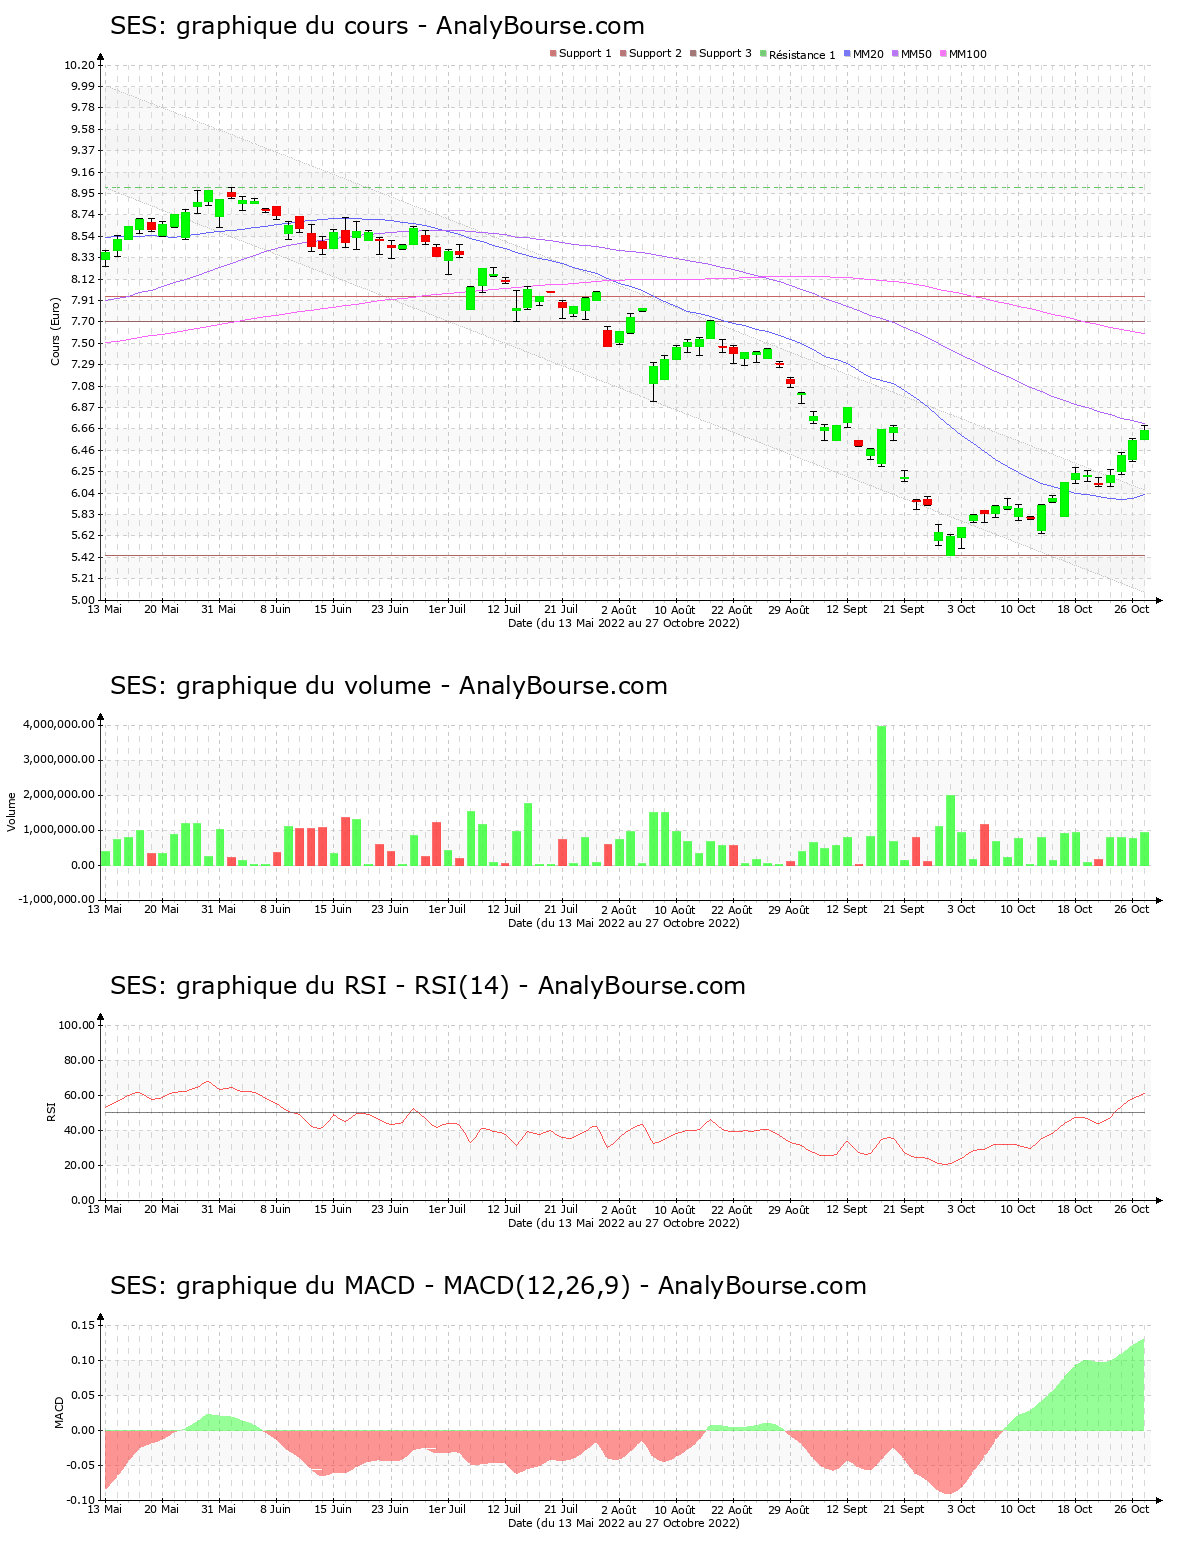Image resolution: width=1200 pixels, height=1550 pixels.
Task: Click the 0.15 MACD axis value
Action: point(83,1325)
